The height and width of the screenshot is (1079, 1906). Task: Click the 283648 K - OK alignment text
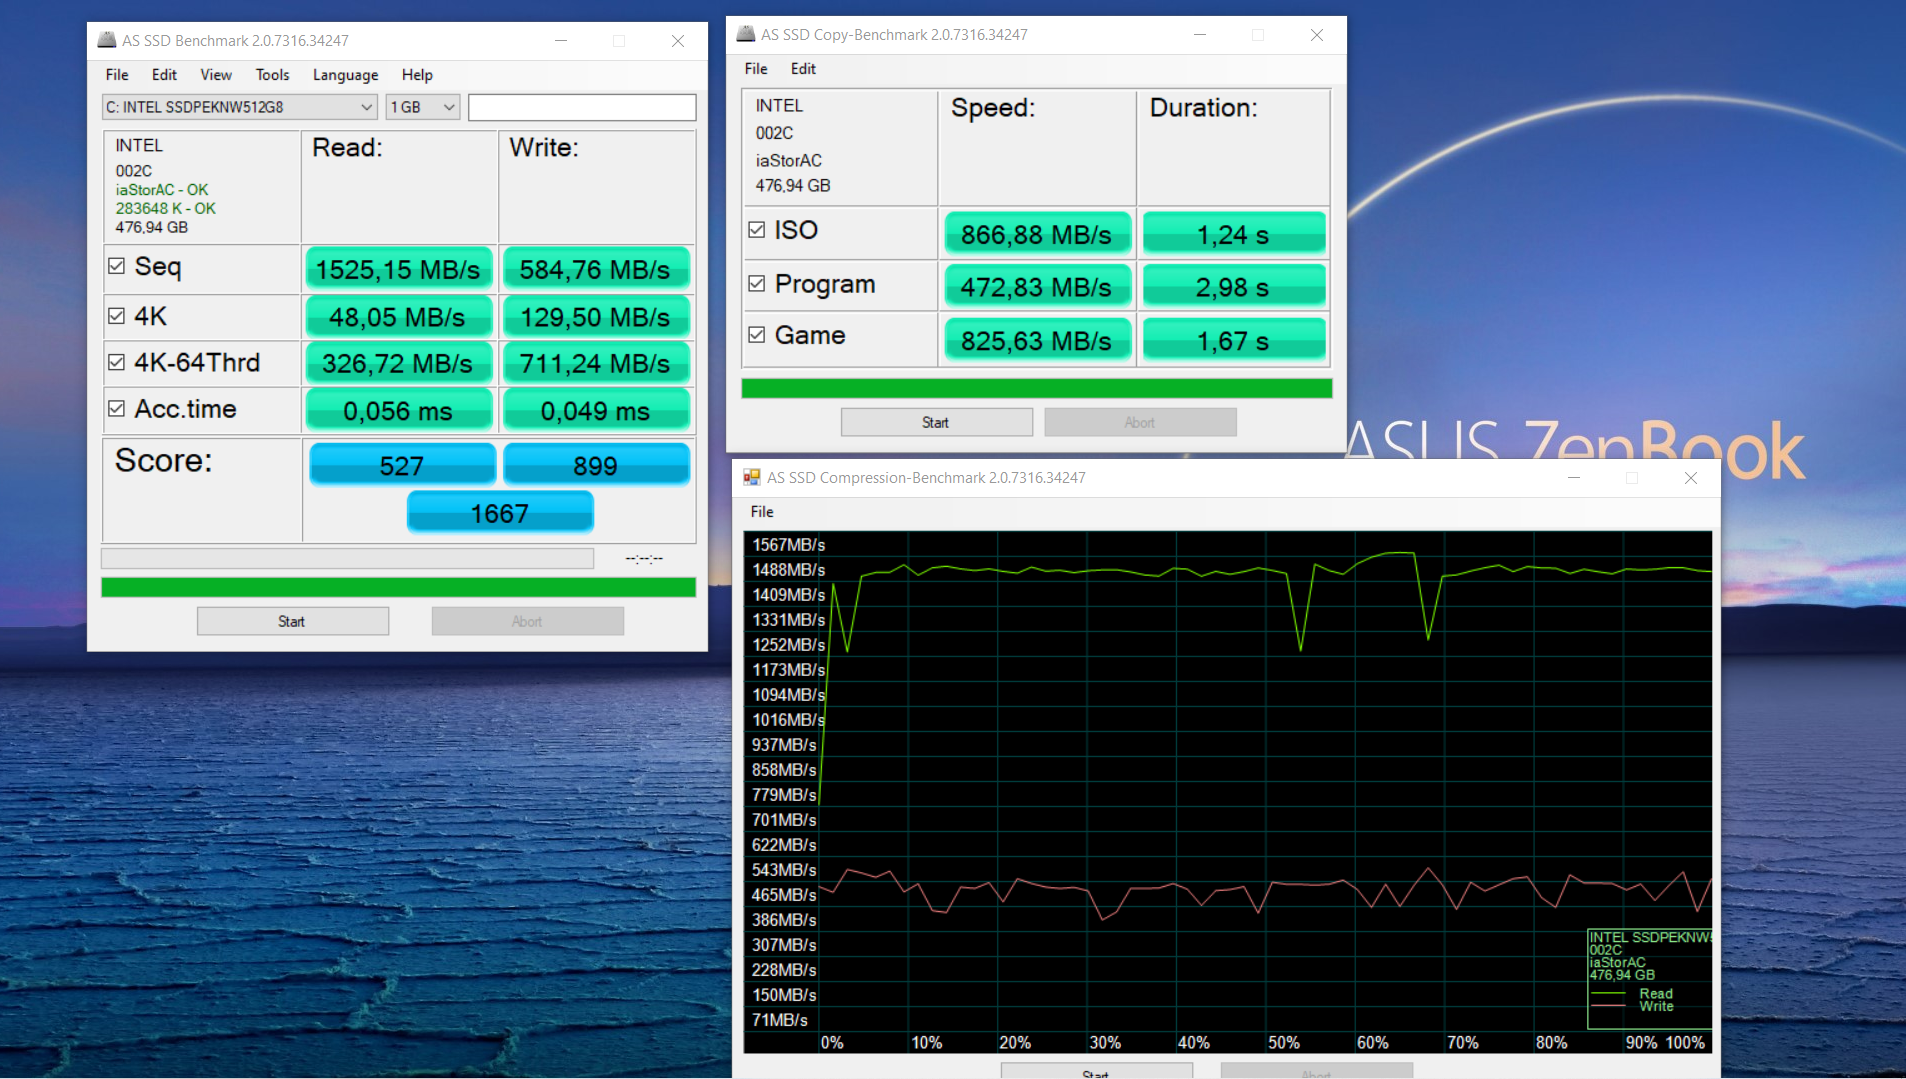[x=166, y=209]
